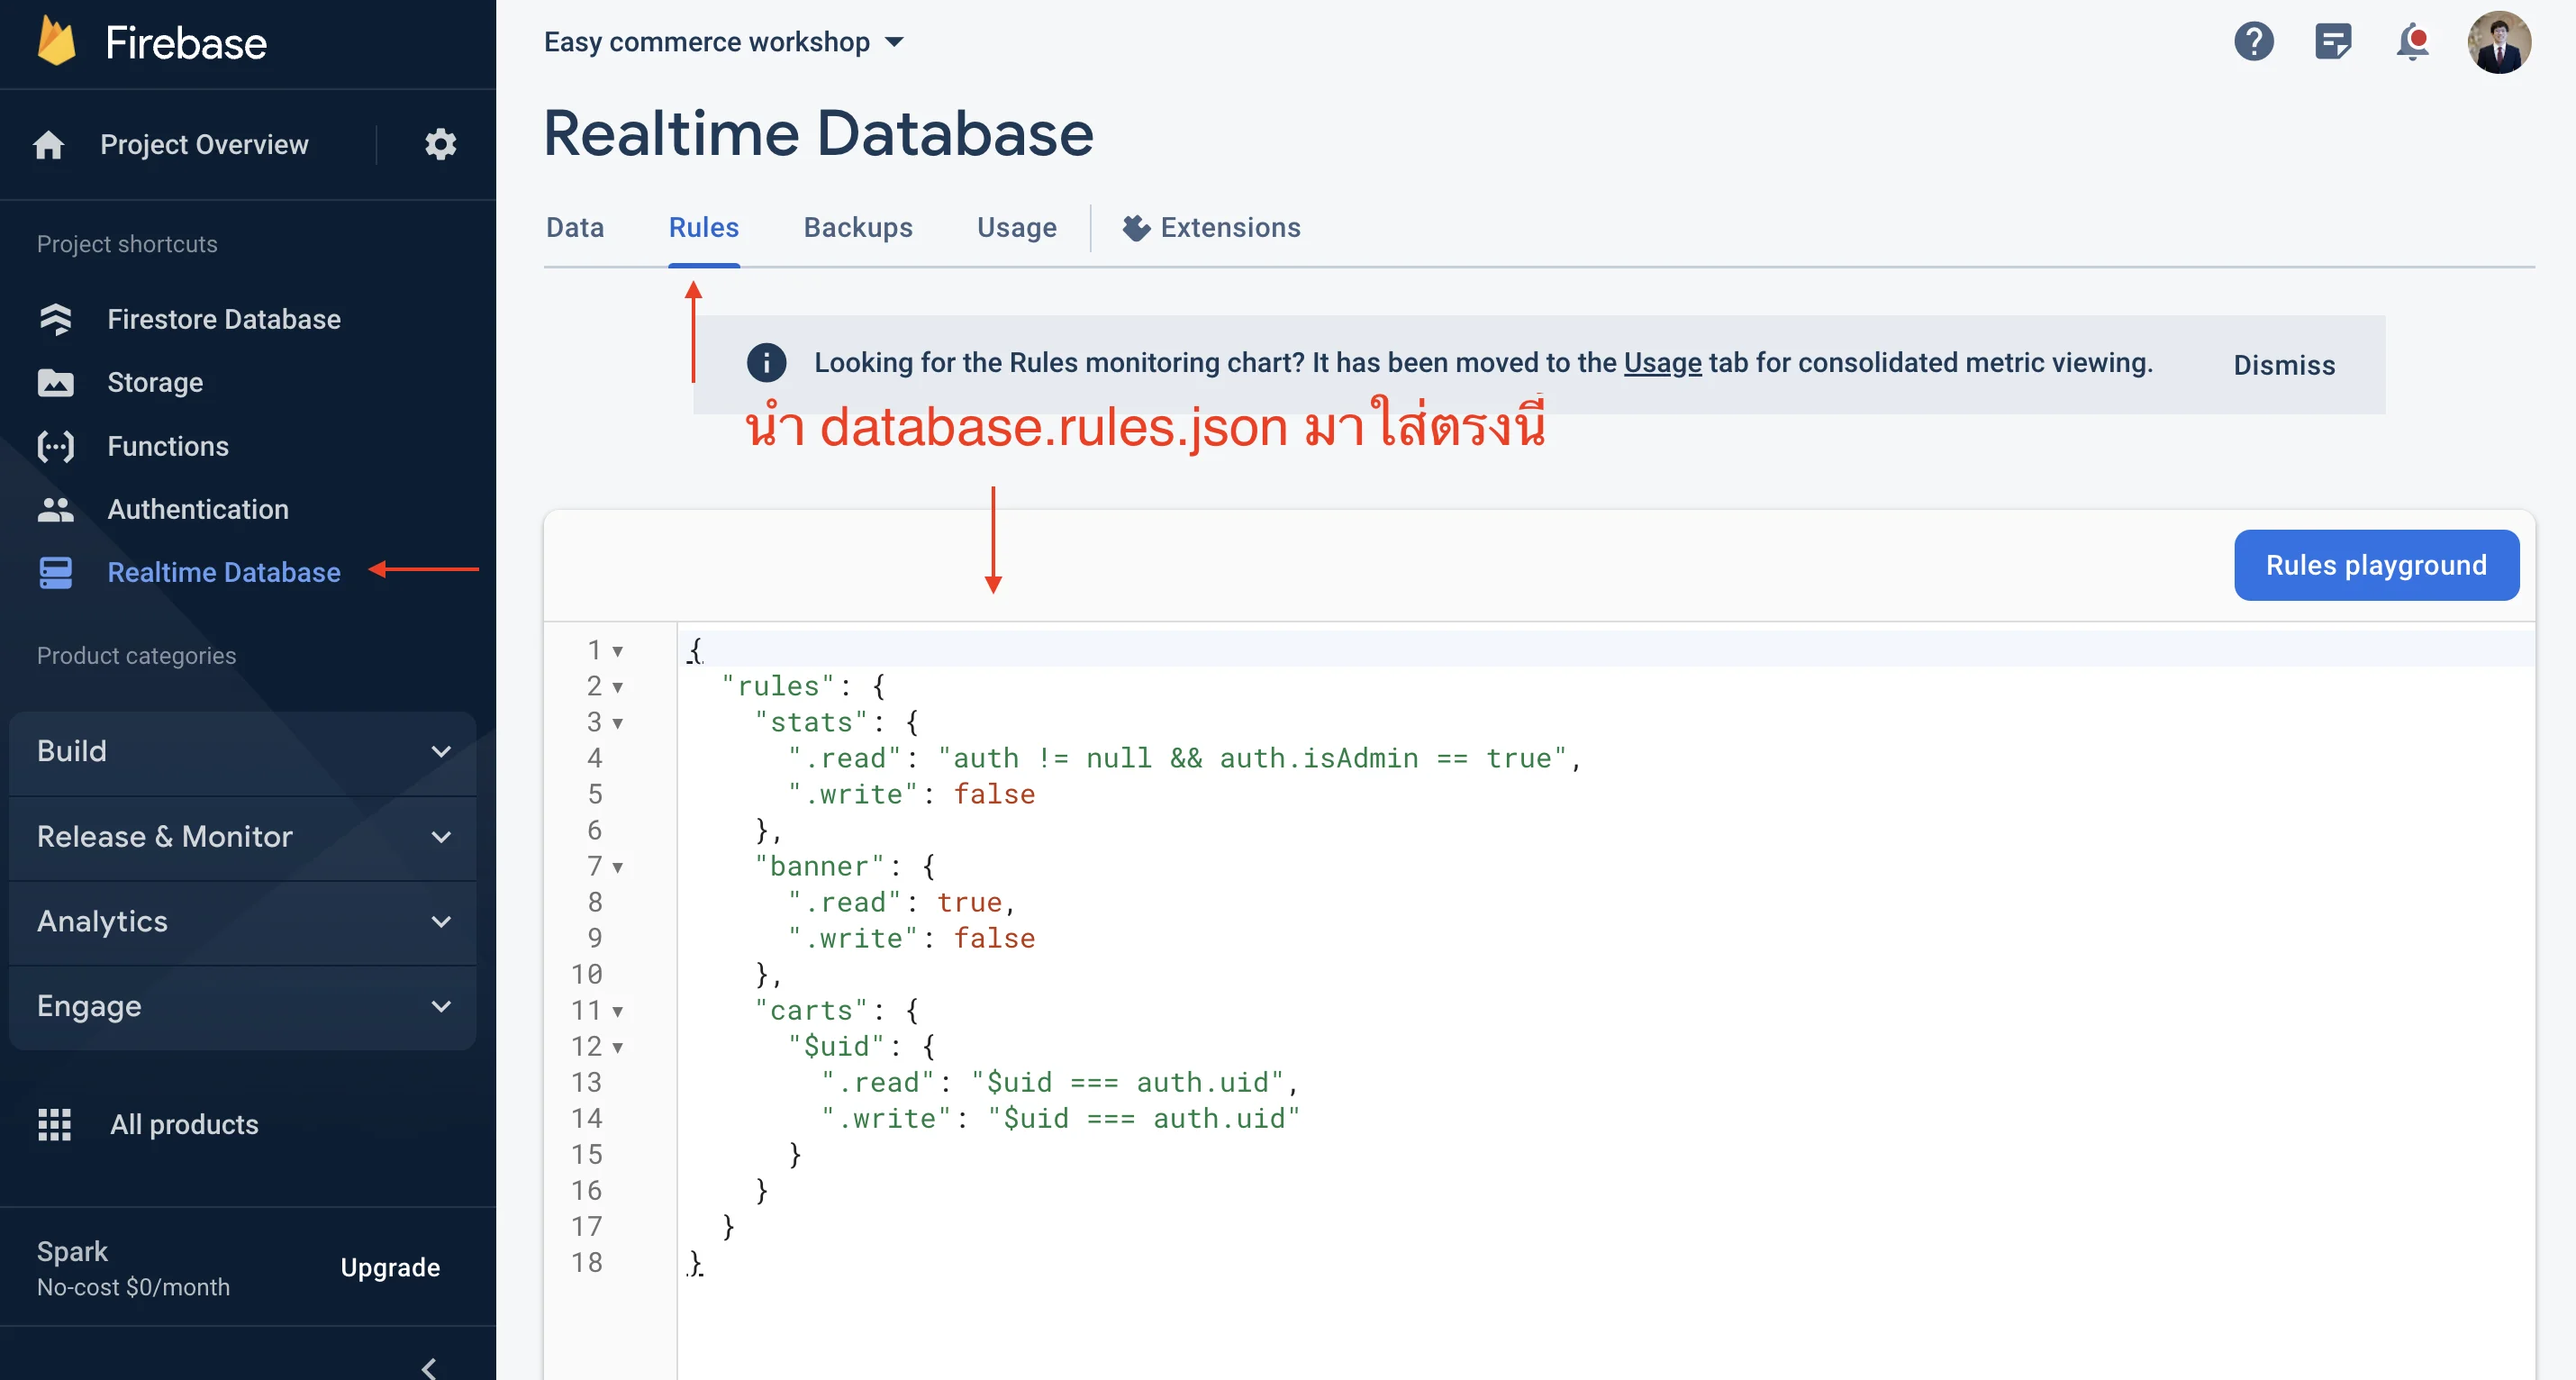
Task: Click the stats .write false line
Action: coord(911,794)
